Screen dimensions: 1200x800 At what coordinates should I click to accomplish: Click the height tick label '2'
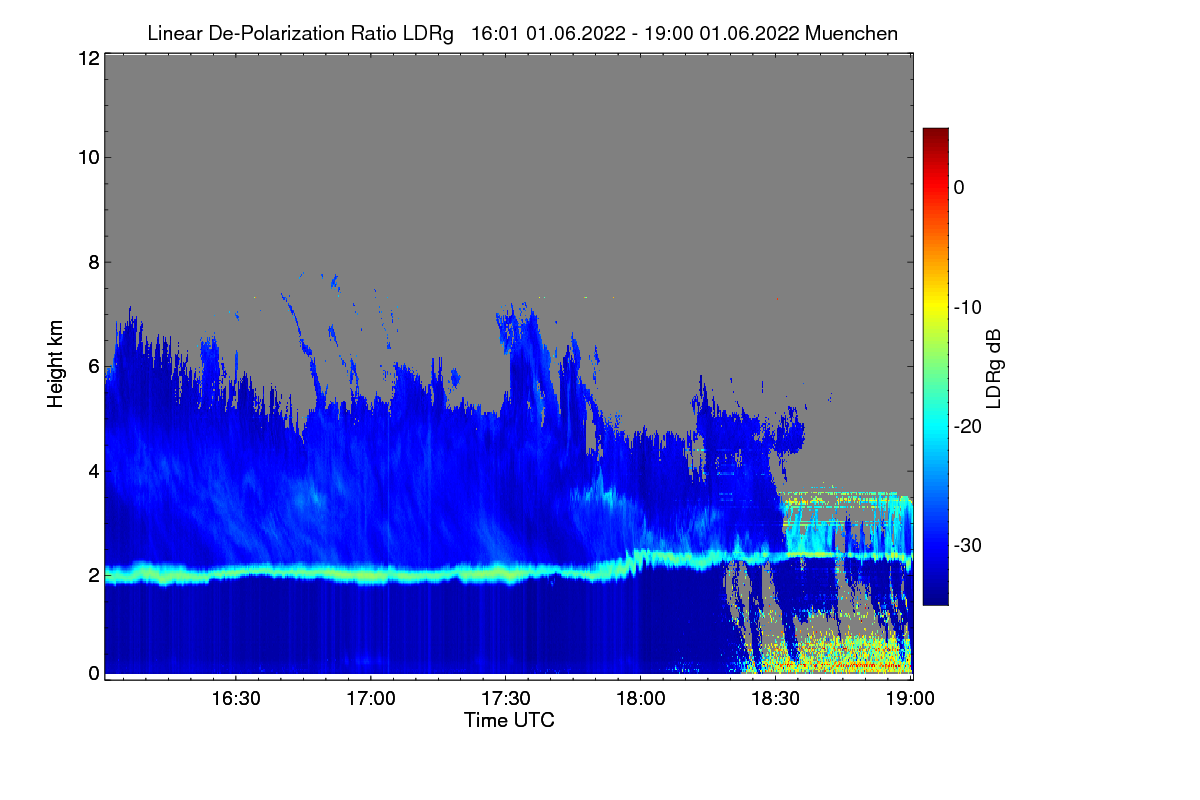[x=92, y=575]
